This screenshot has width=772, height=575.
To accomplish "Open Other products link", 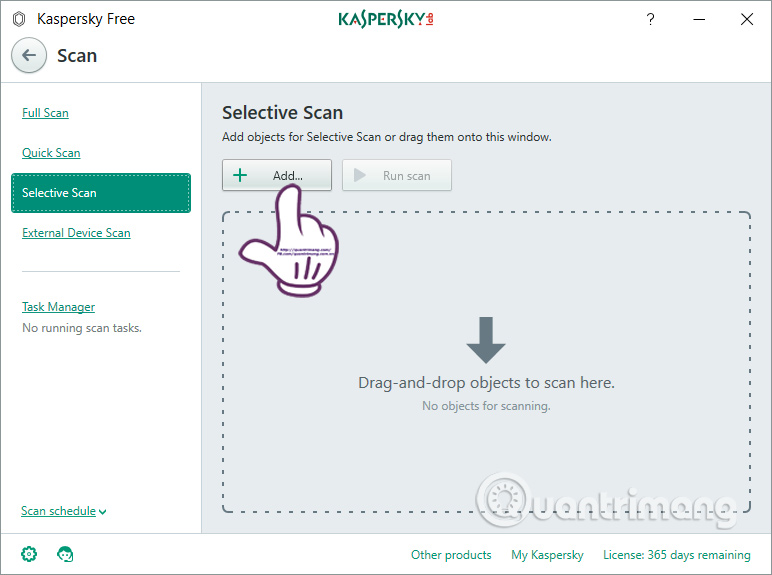I will pyautogui.click(x=451, y=555).
